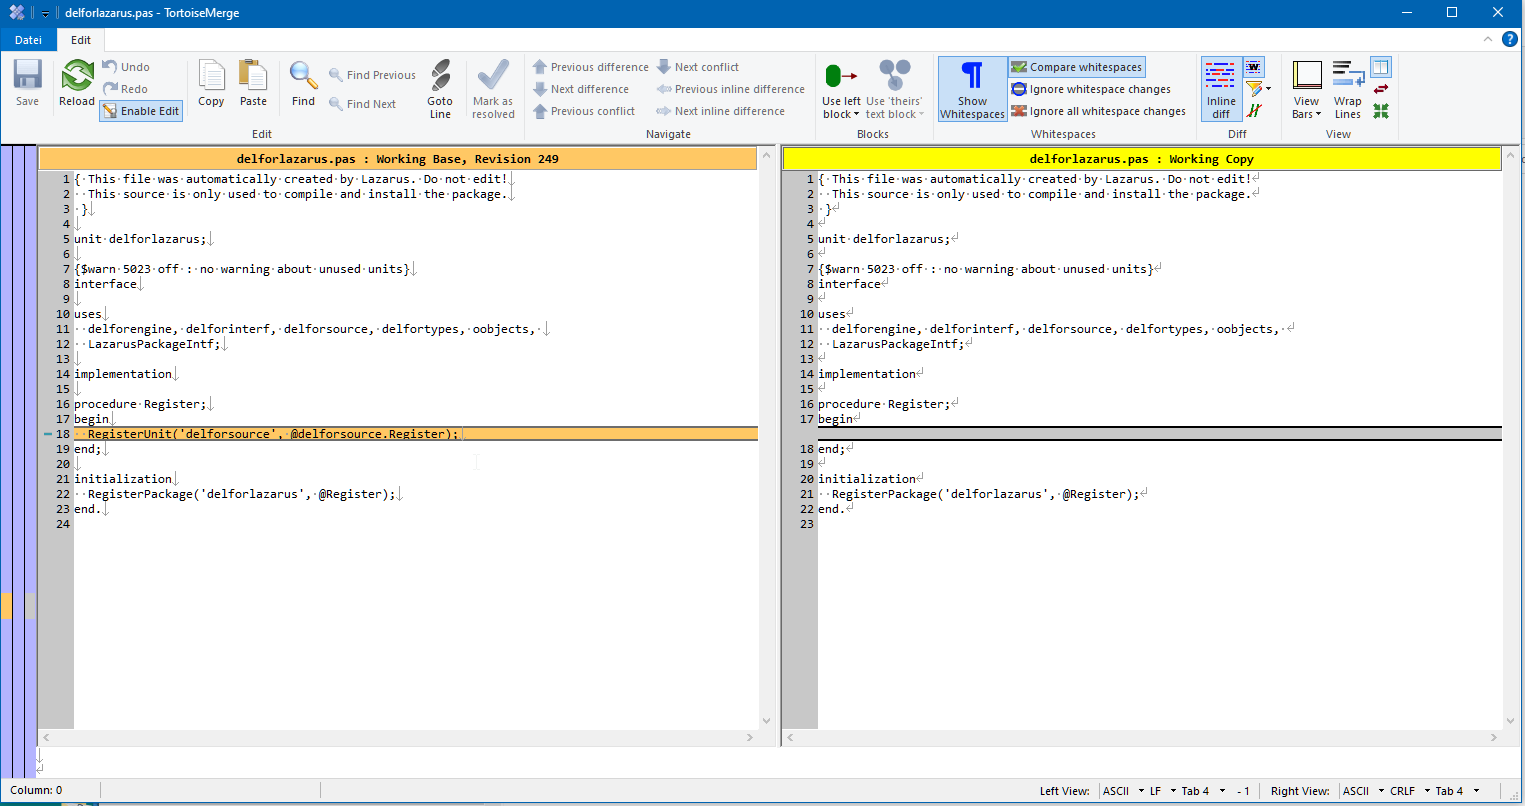Collapse the ribbon with the chevron
1525x806 pixels.
[x=1487, y=40]
